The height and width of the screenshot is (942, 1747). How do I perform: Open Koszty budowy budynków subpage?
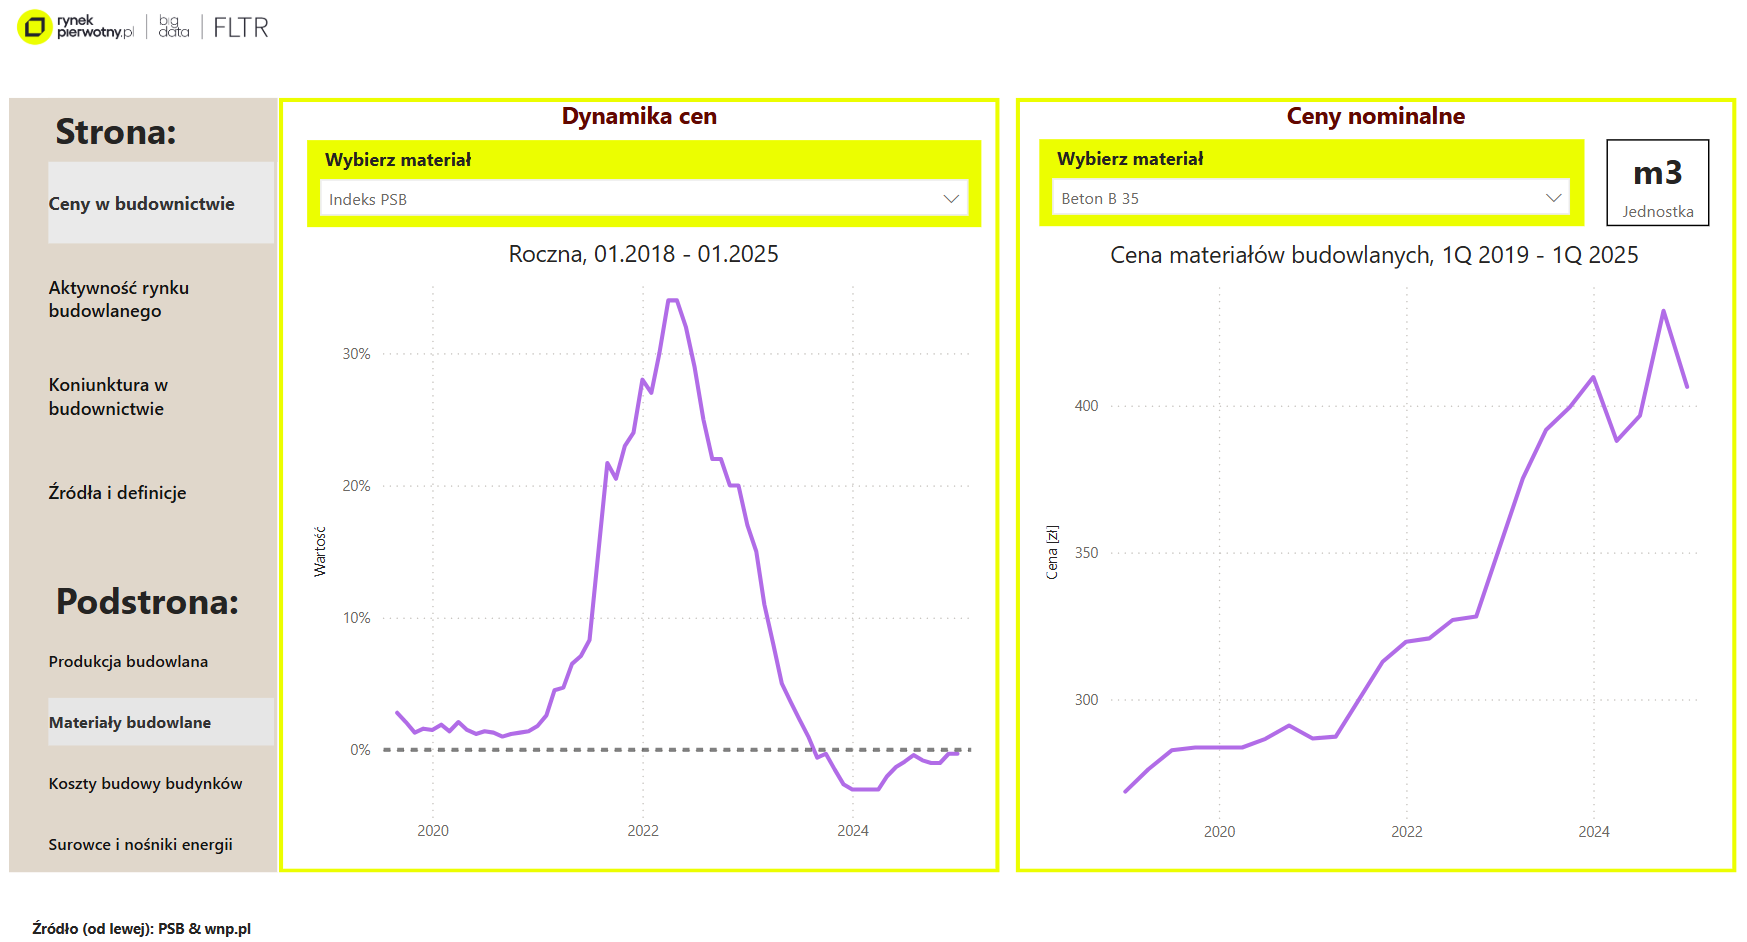[145, 783]
